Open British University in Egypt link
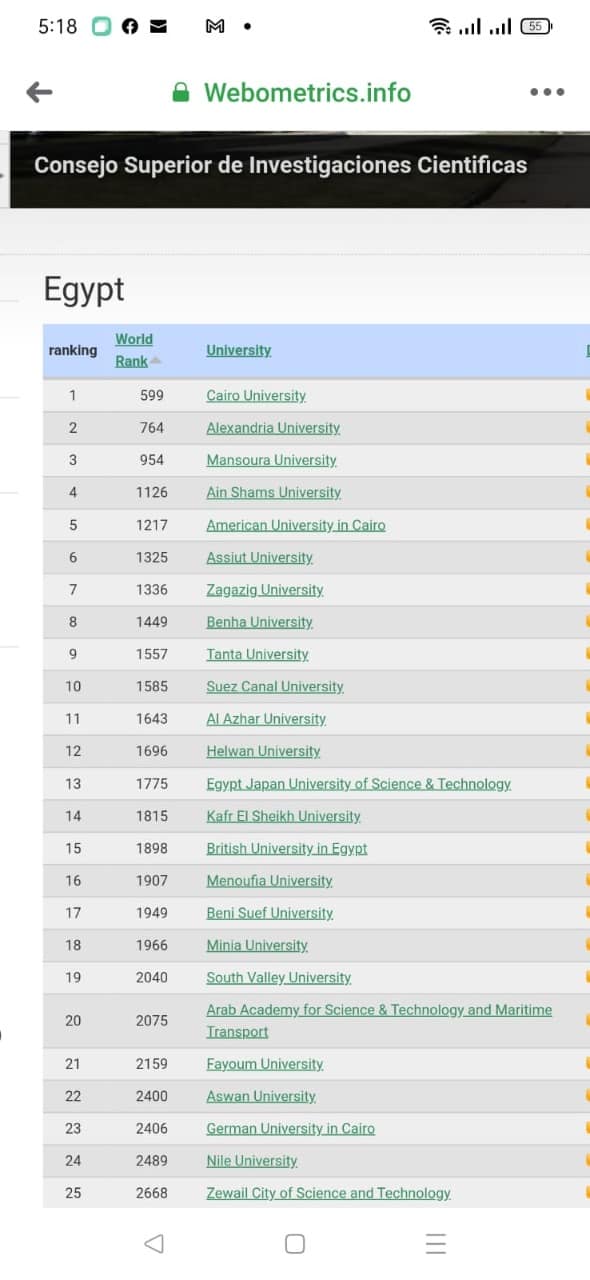The width and height of the screenshot is (590, 1280). pos(287,848)
